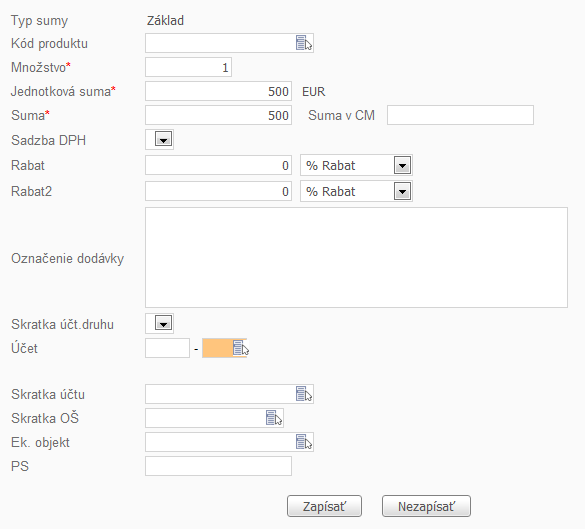Open lookup icon in Kód produktu field

(x=304, y=43)
